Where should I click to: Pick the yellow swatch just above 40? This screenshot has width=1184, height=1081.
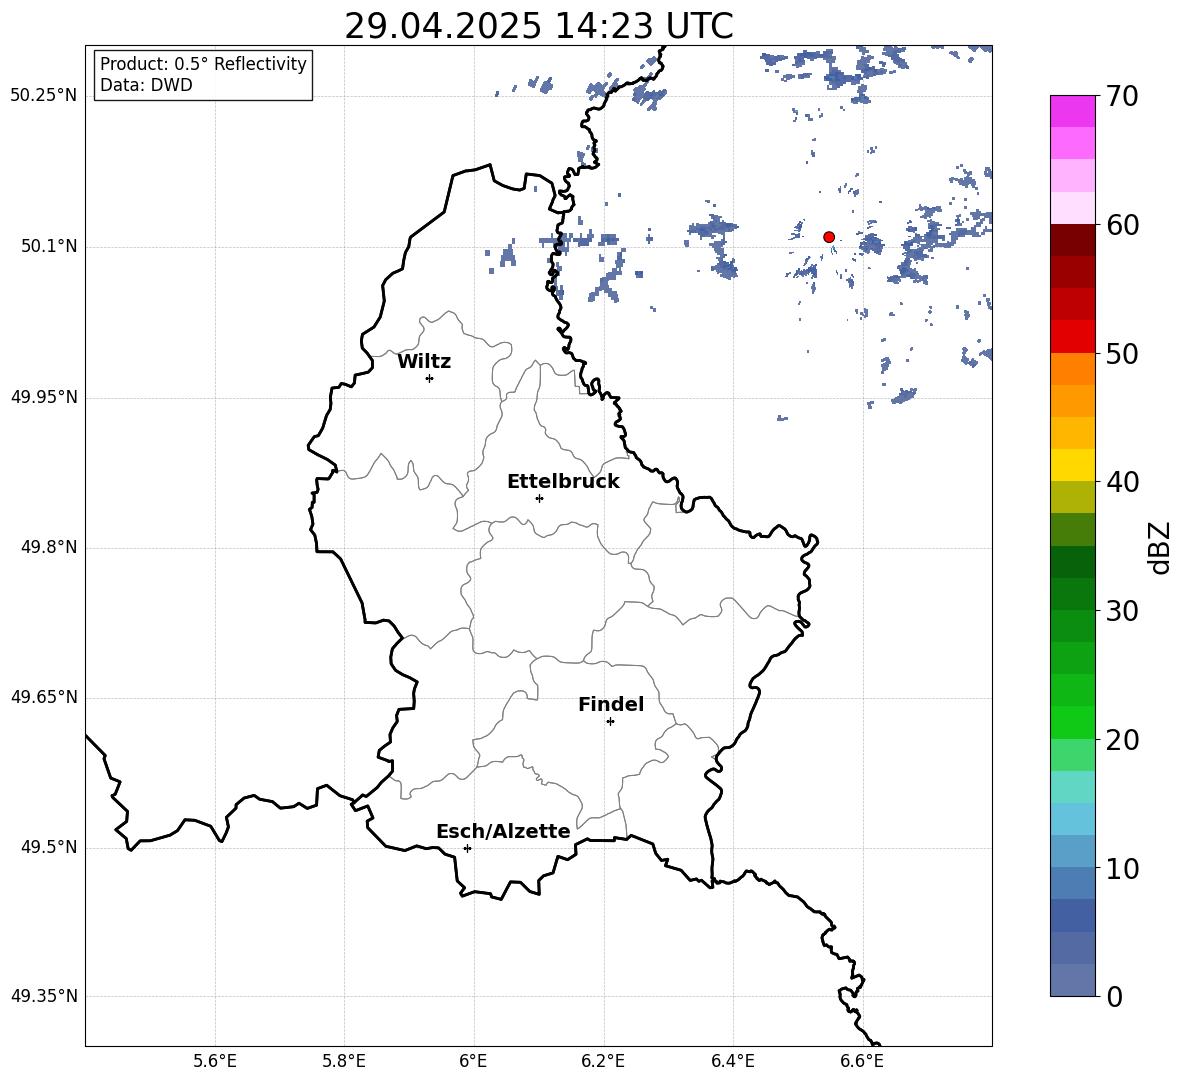tap(1073, 465)
